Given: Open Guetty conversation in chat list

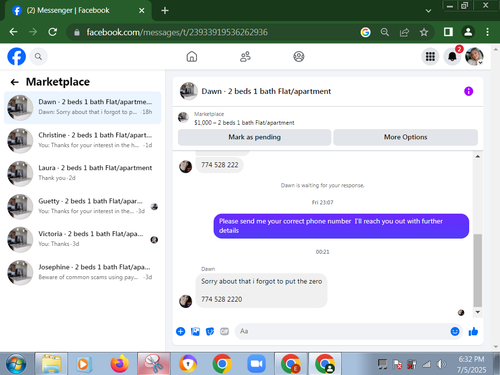Looking at the screenshot, I should click(83, 206).
